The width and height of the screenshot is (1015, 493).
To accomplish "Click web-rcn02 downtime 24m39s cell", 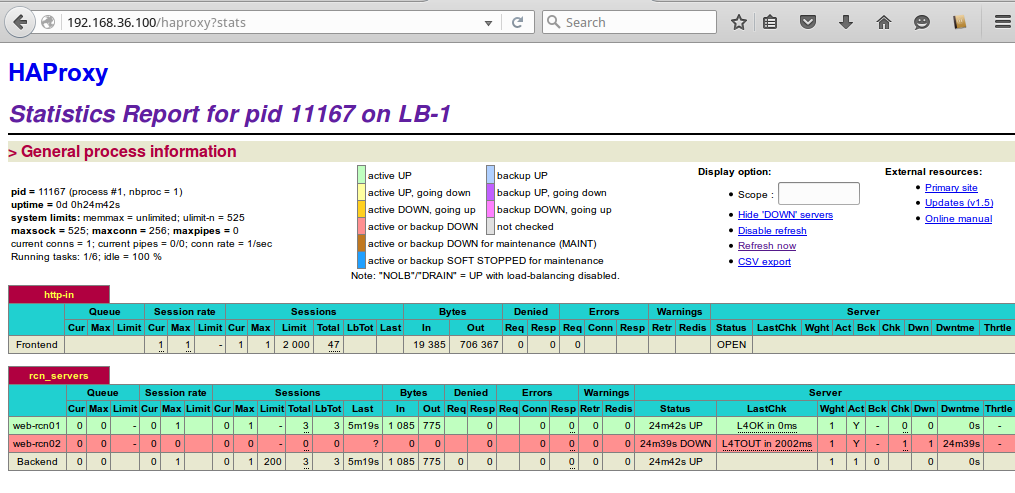I will tap(961, 444).
